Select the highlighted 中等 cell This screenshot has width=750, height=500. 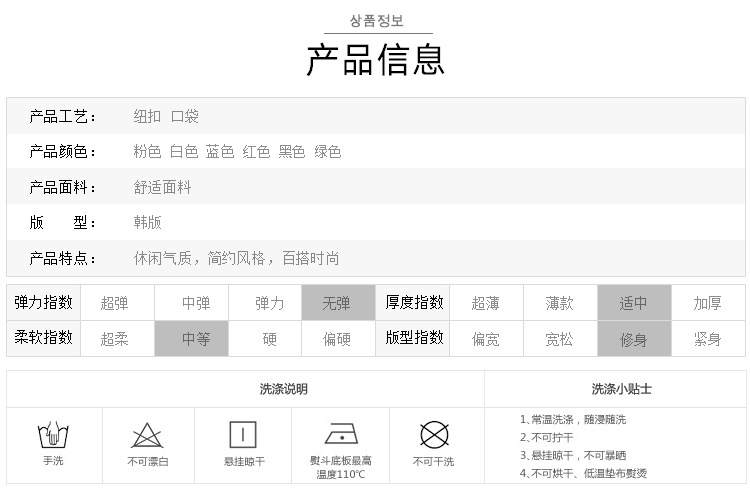191,339
